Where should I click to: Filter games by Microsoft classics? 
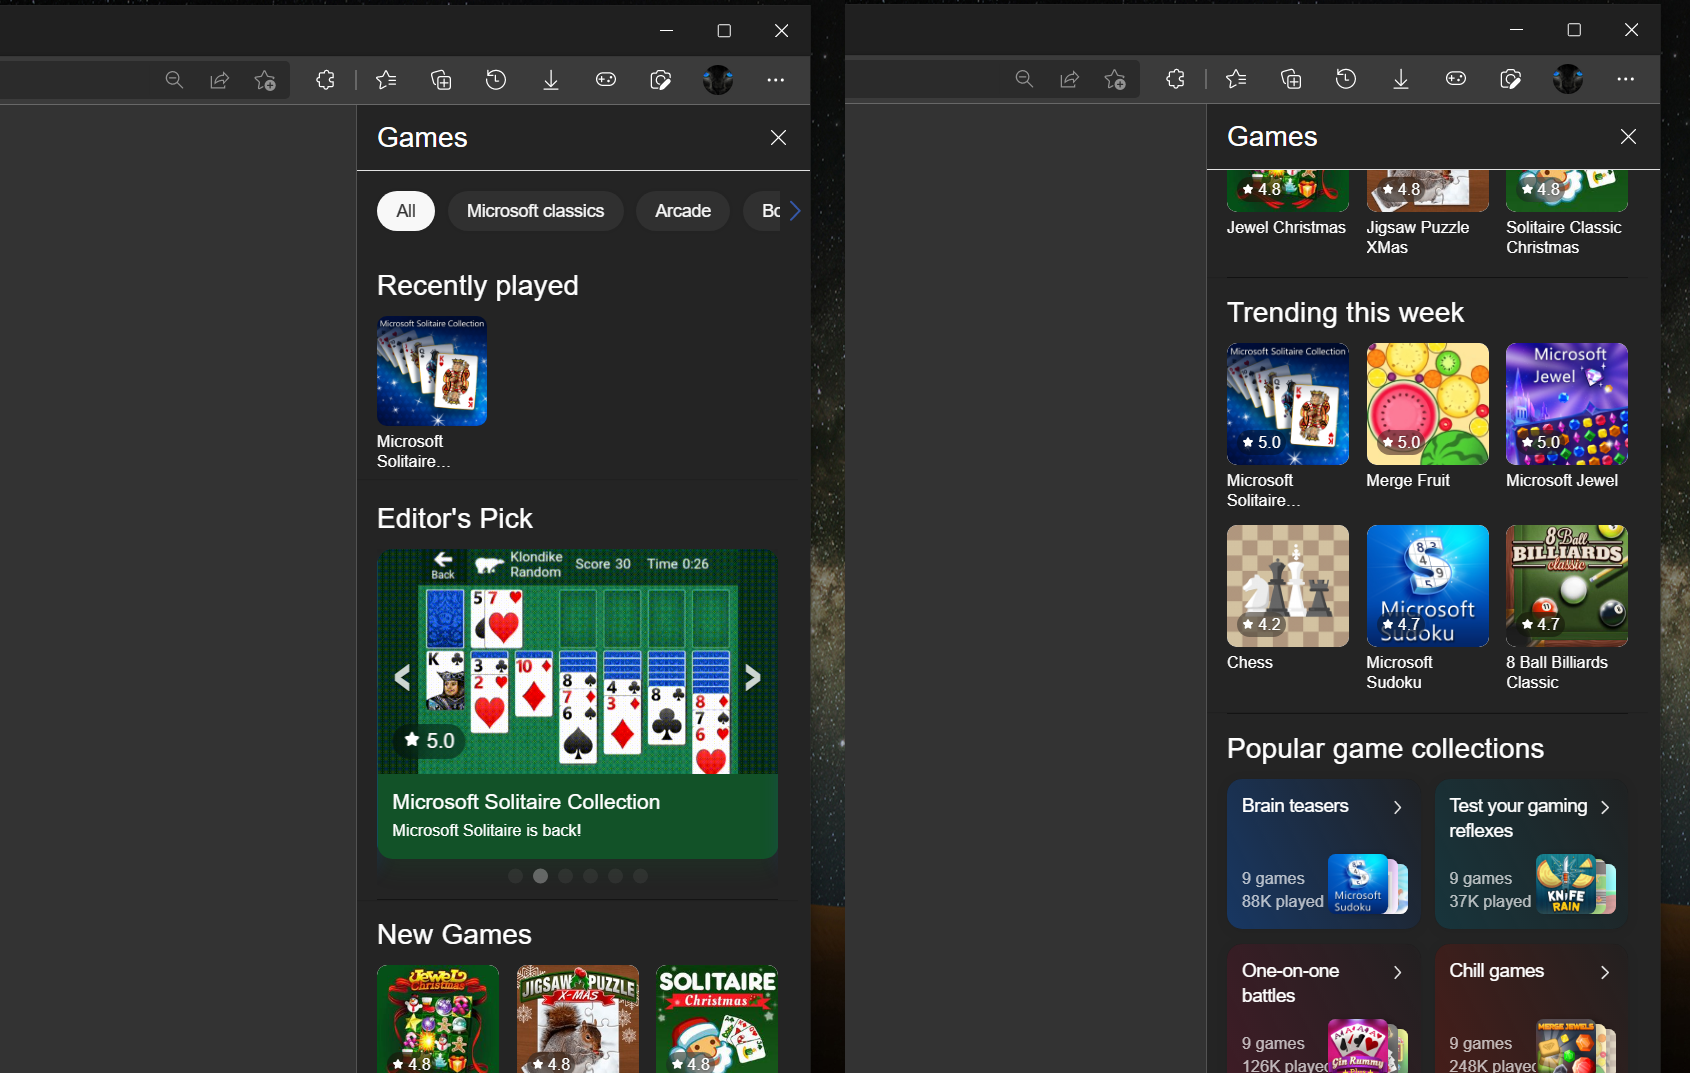(535, 211)
